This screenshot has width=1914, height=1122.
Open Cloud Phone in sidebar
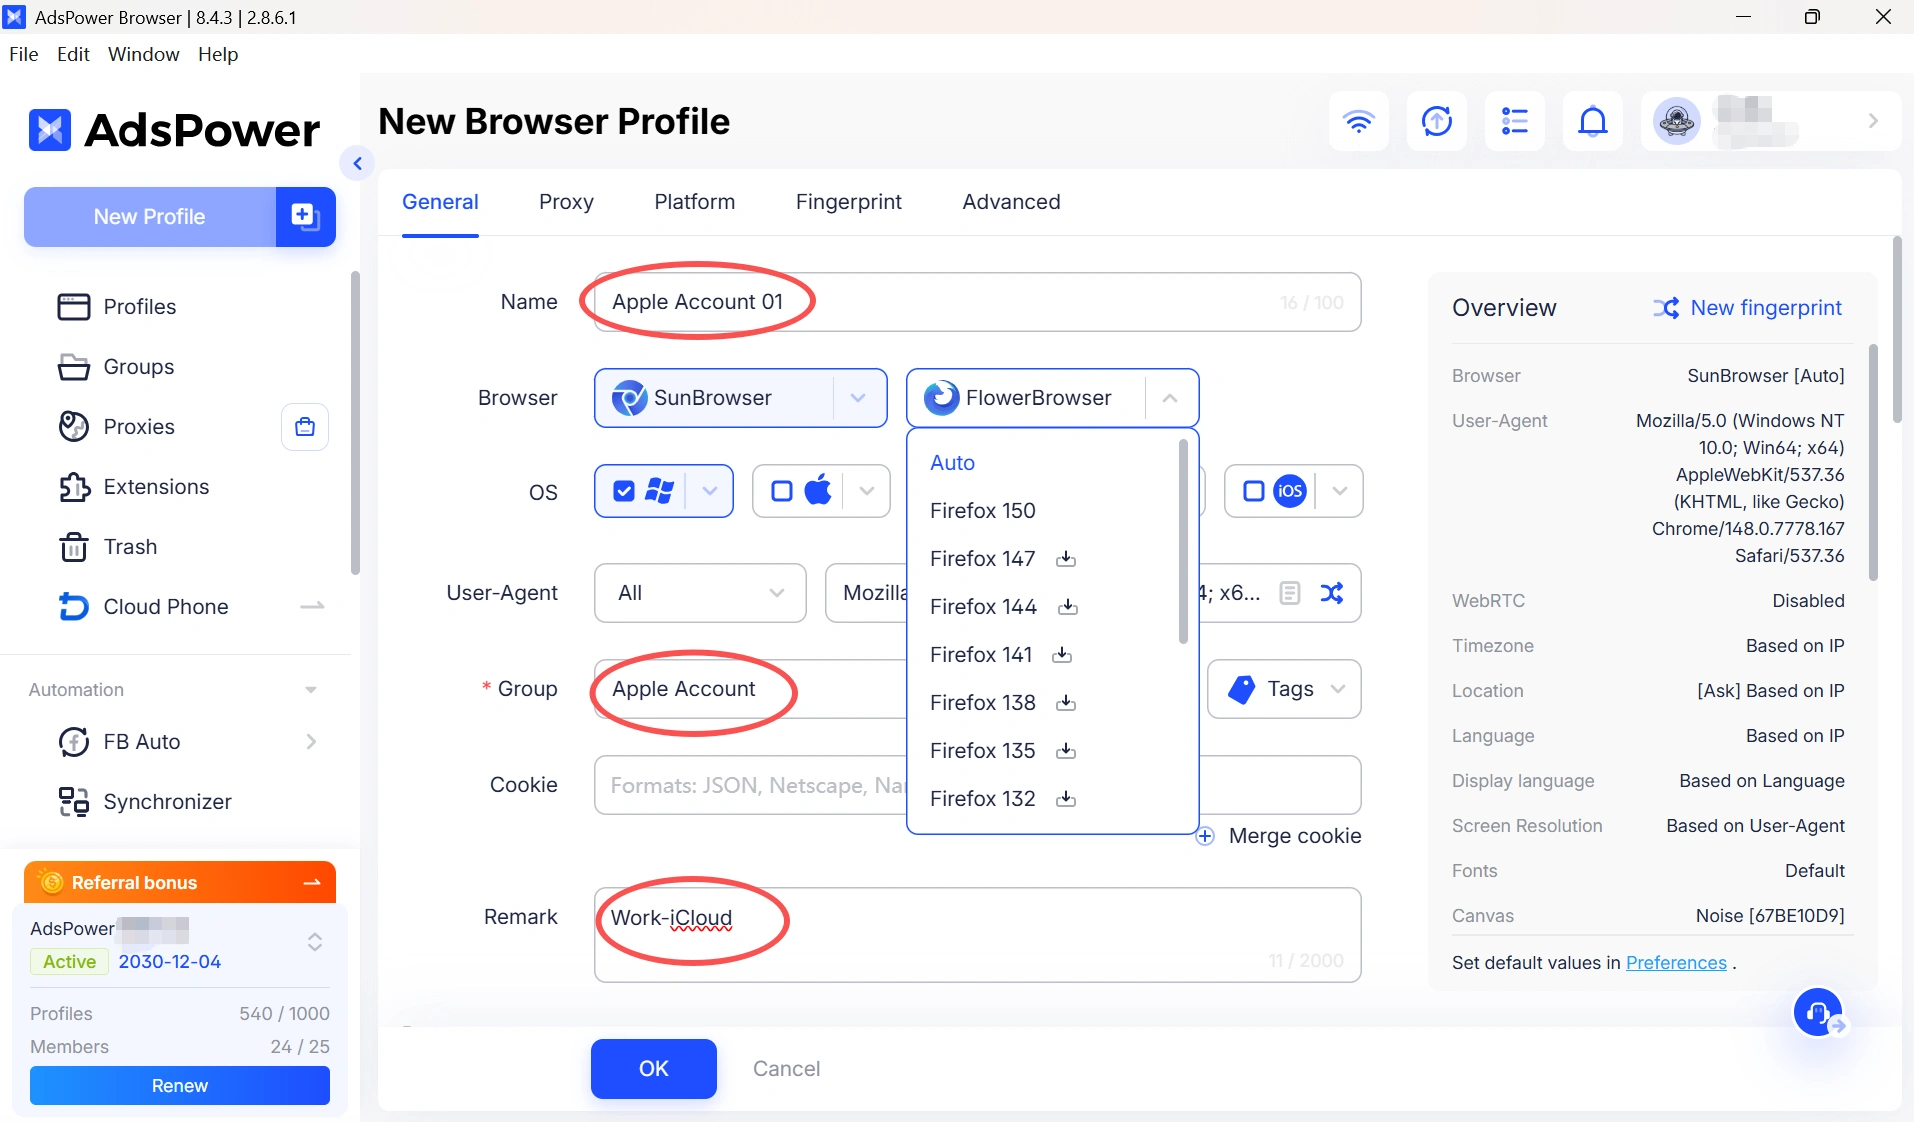pyautogui.click(x=165, y=607)
